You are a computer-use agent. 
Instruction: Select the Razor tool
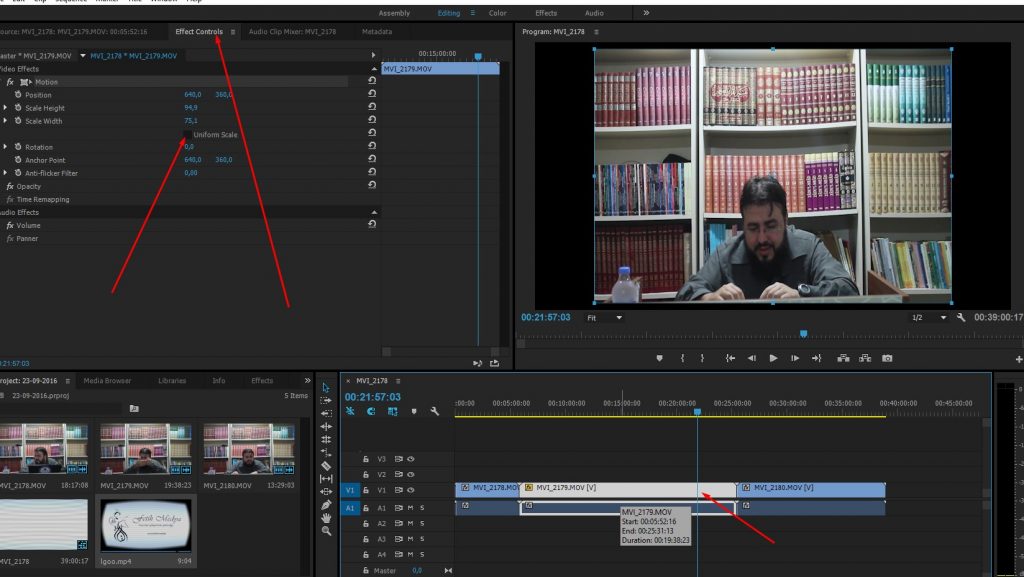coord(326,465)
